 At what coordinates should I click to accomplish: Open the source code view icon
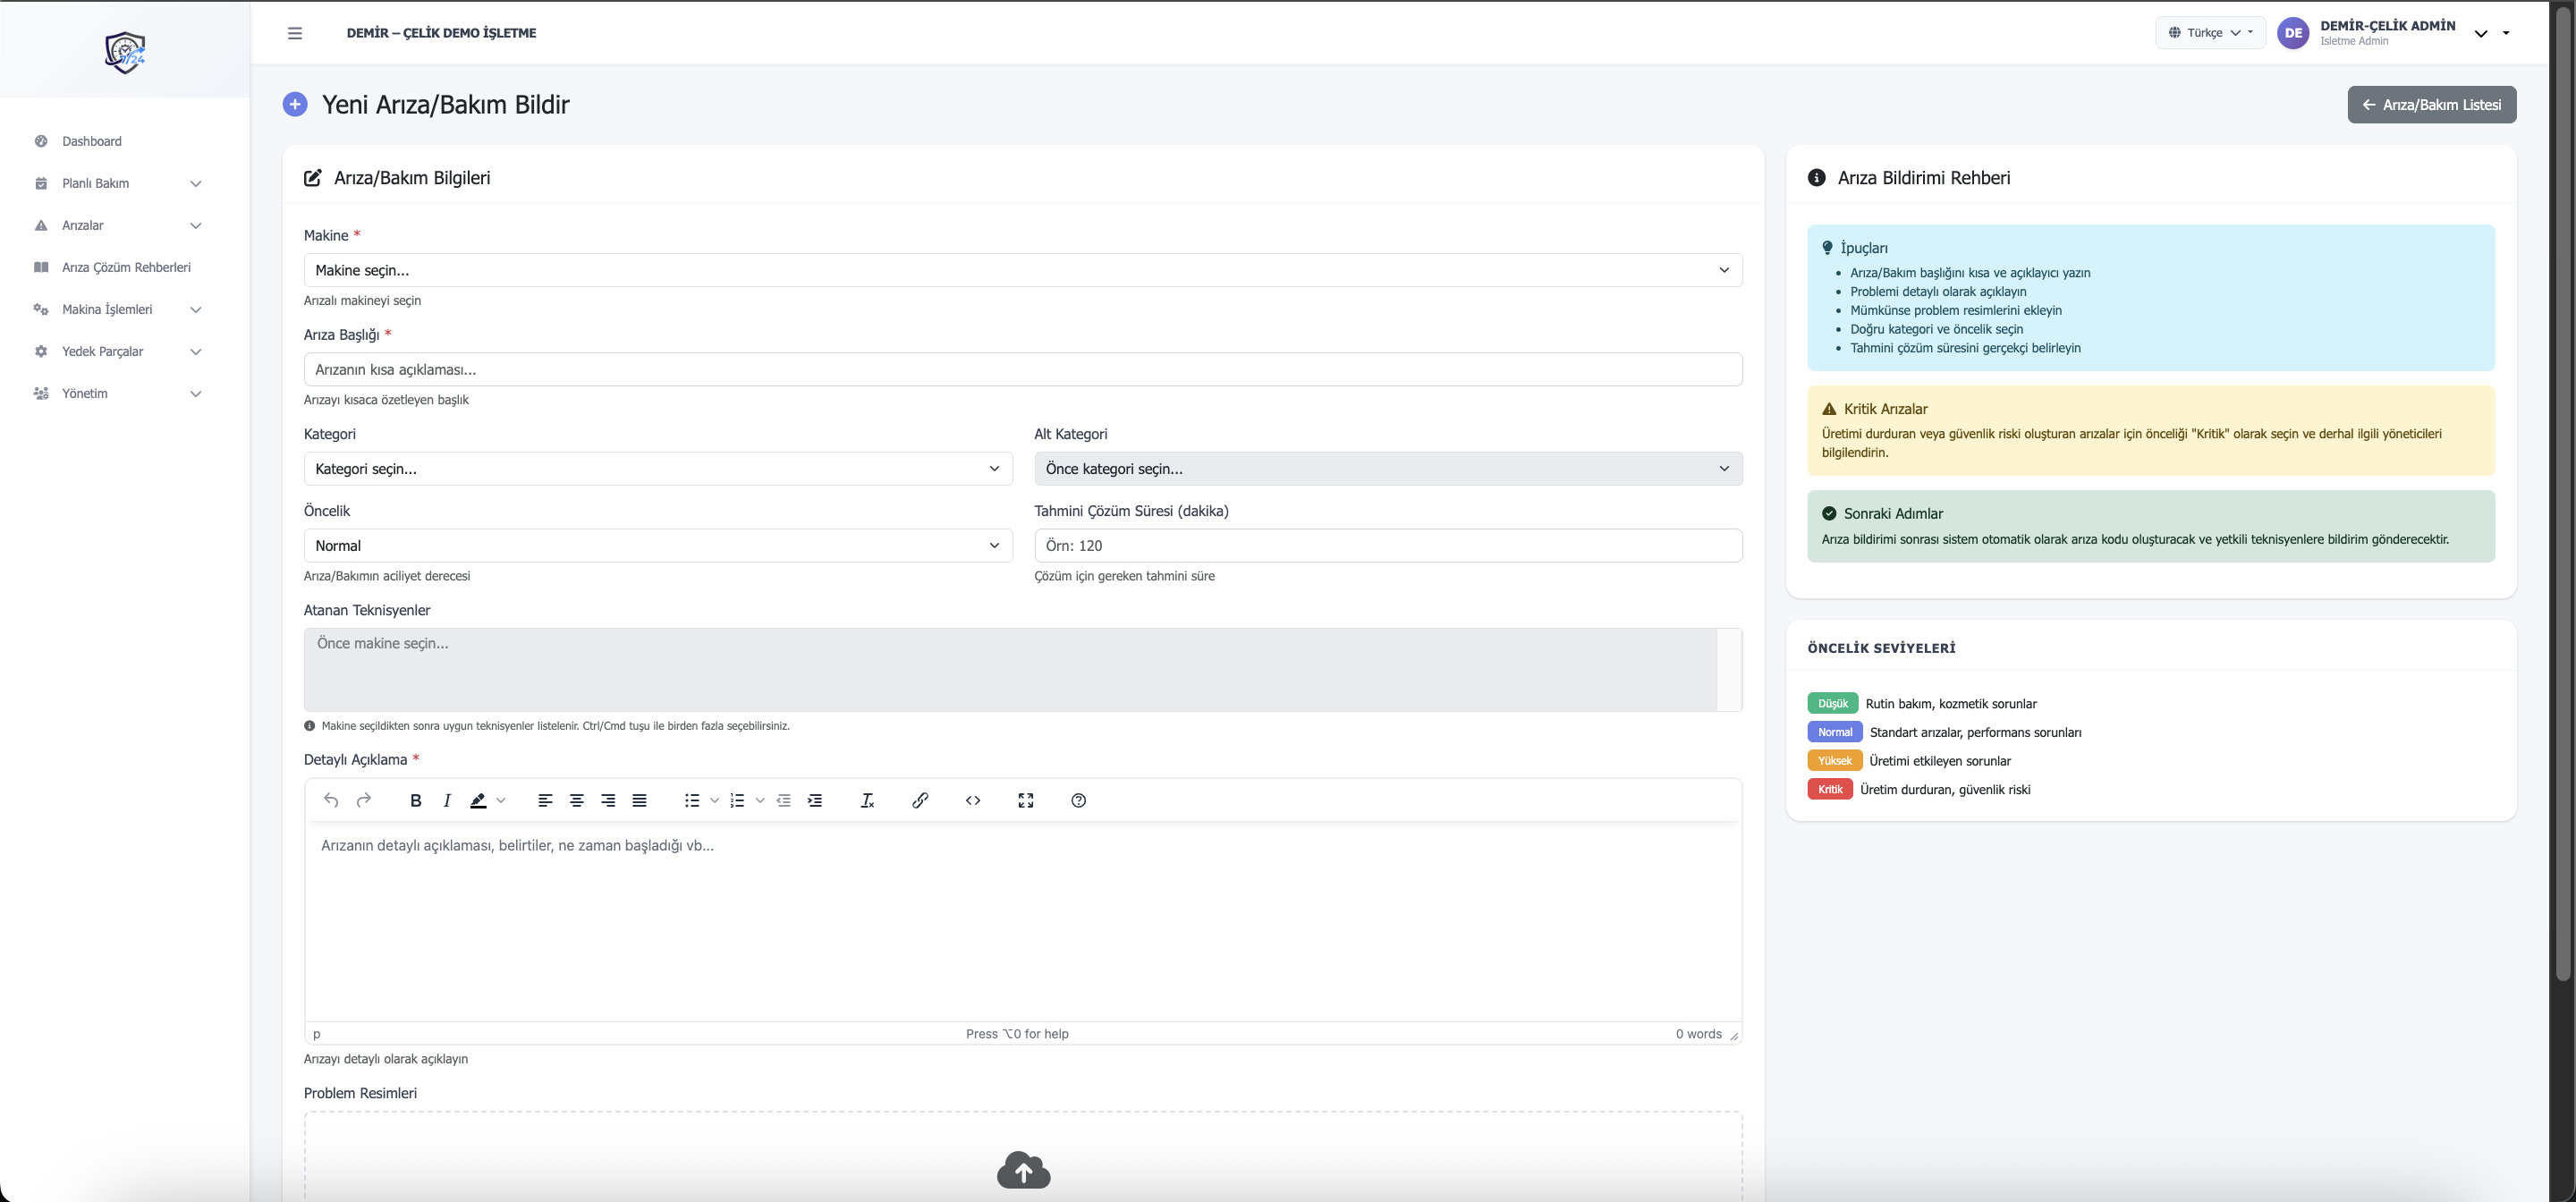pos(973,800)
